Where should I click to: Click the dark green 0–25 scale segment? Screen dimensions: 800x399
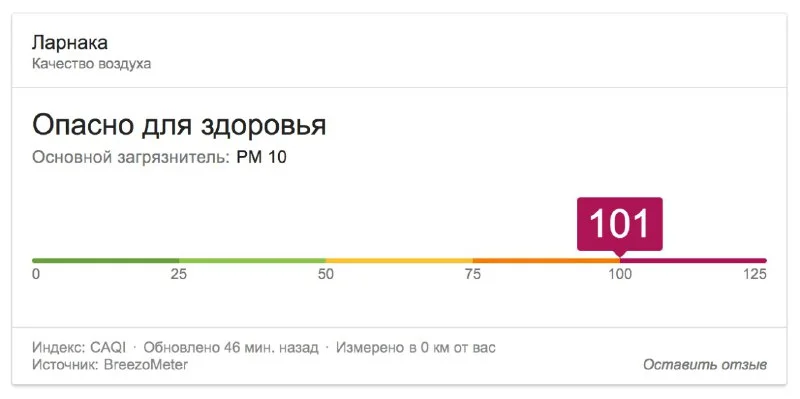106,261
